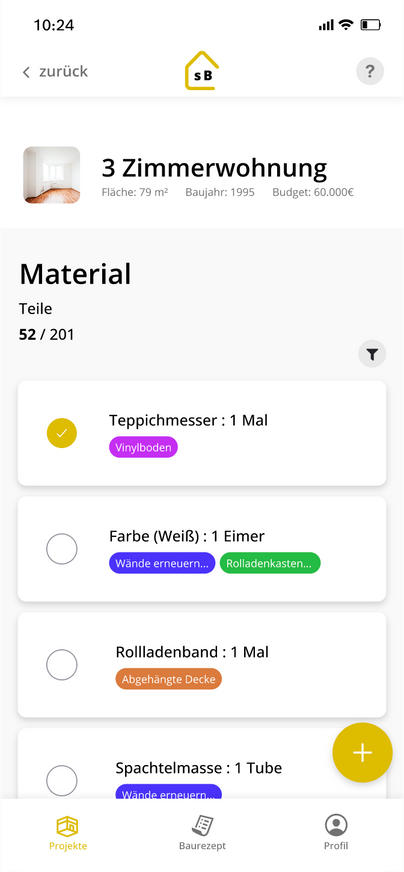Image resolution: width=404 pixels, height=872 pixels.
Task: Tap the back chevron arrow icon
Action: tap(26, 72)
